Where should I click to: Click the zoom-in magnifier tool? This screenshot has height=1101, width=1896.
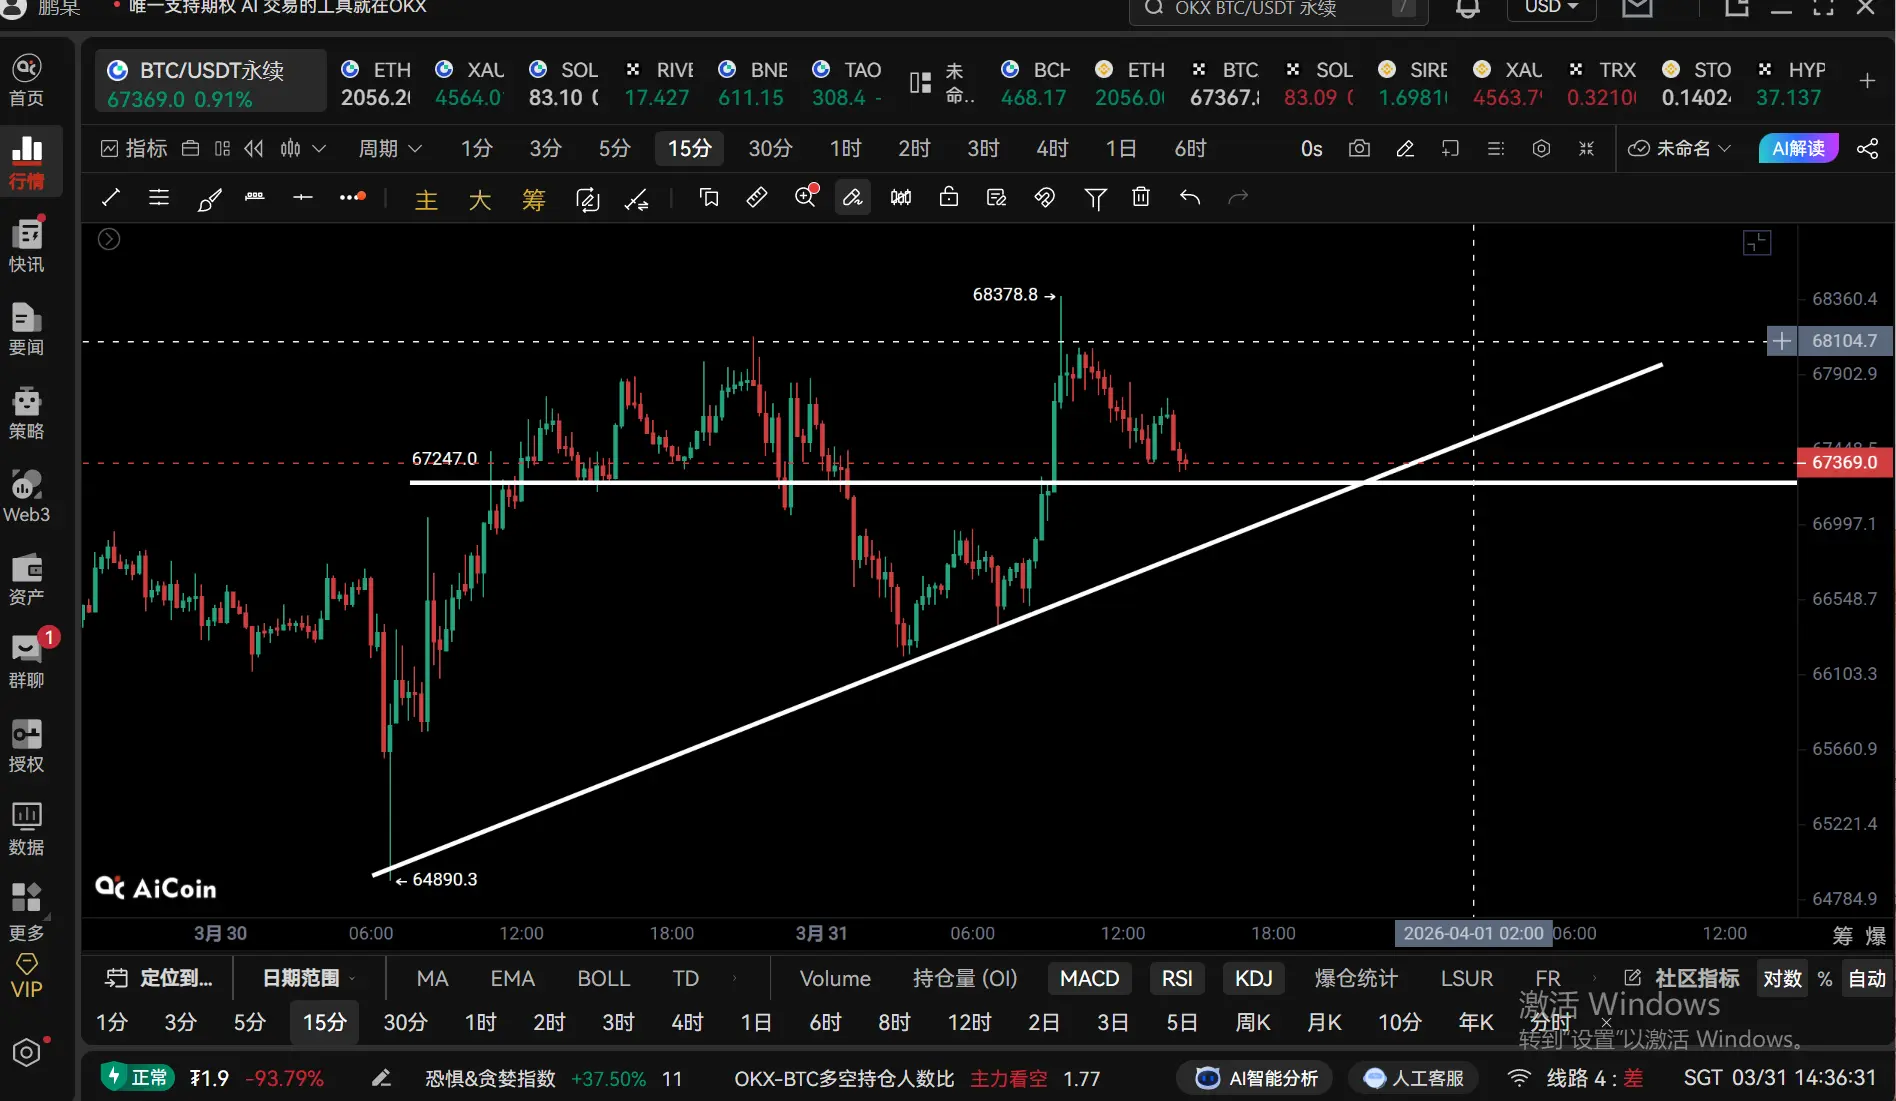[x=806, y=197]
